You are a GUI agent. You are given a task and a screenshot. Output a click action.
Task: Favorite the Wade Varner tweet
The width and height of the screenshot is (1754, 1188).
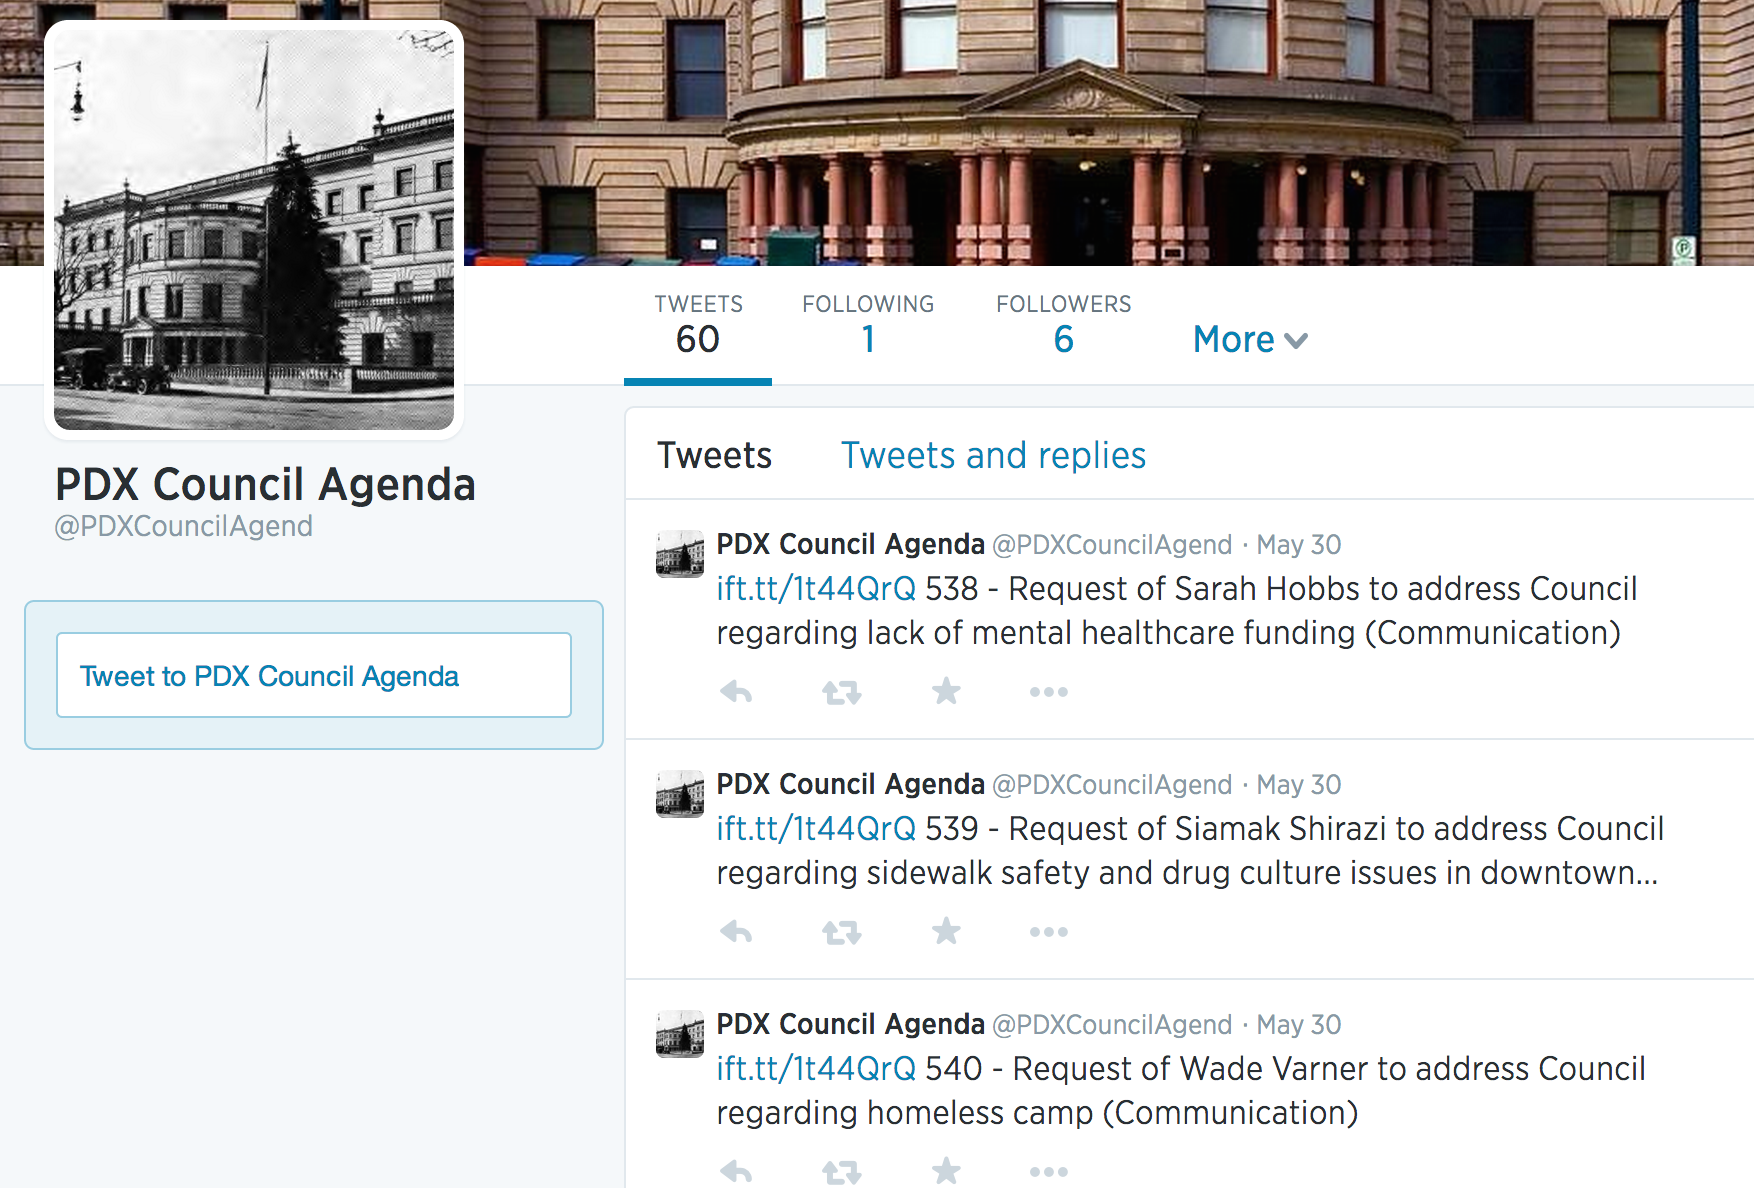click(946, 1171)
